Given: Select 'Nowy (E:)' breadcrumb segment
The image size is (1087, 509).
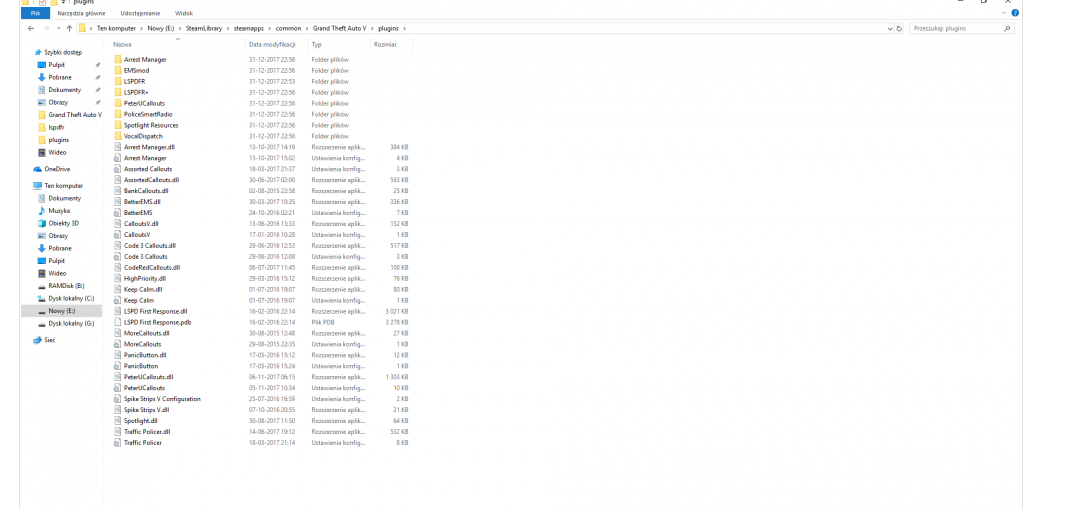Looking at the screenshot, I should (159, 28).
